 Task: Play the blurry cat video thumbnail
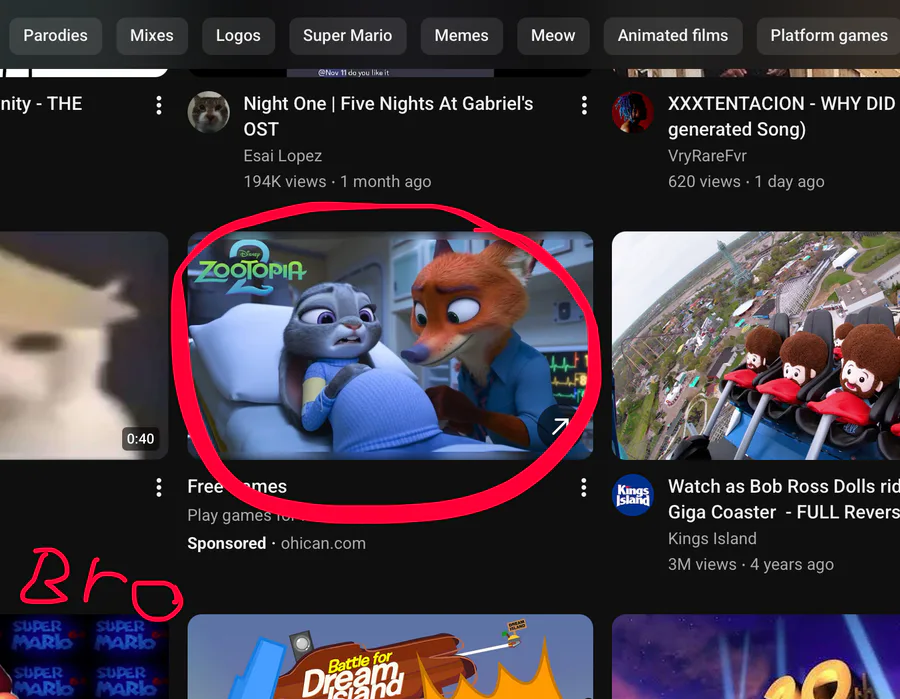click(x=84, y=345)
